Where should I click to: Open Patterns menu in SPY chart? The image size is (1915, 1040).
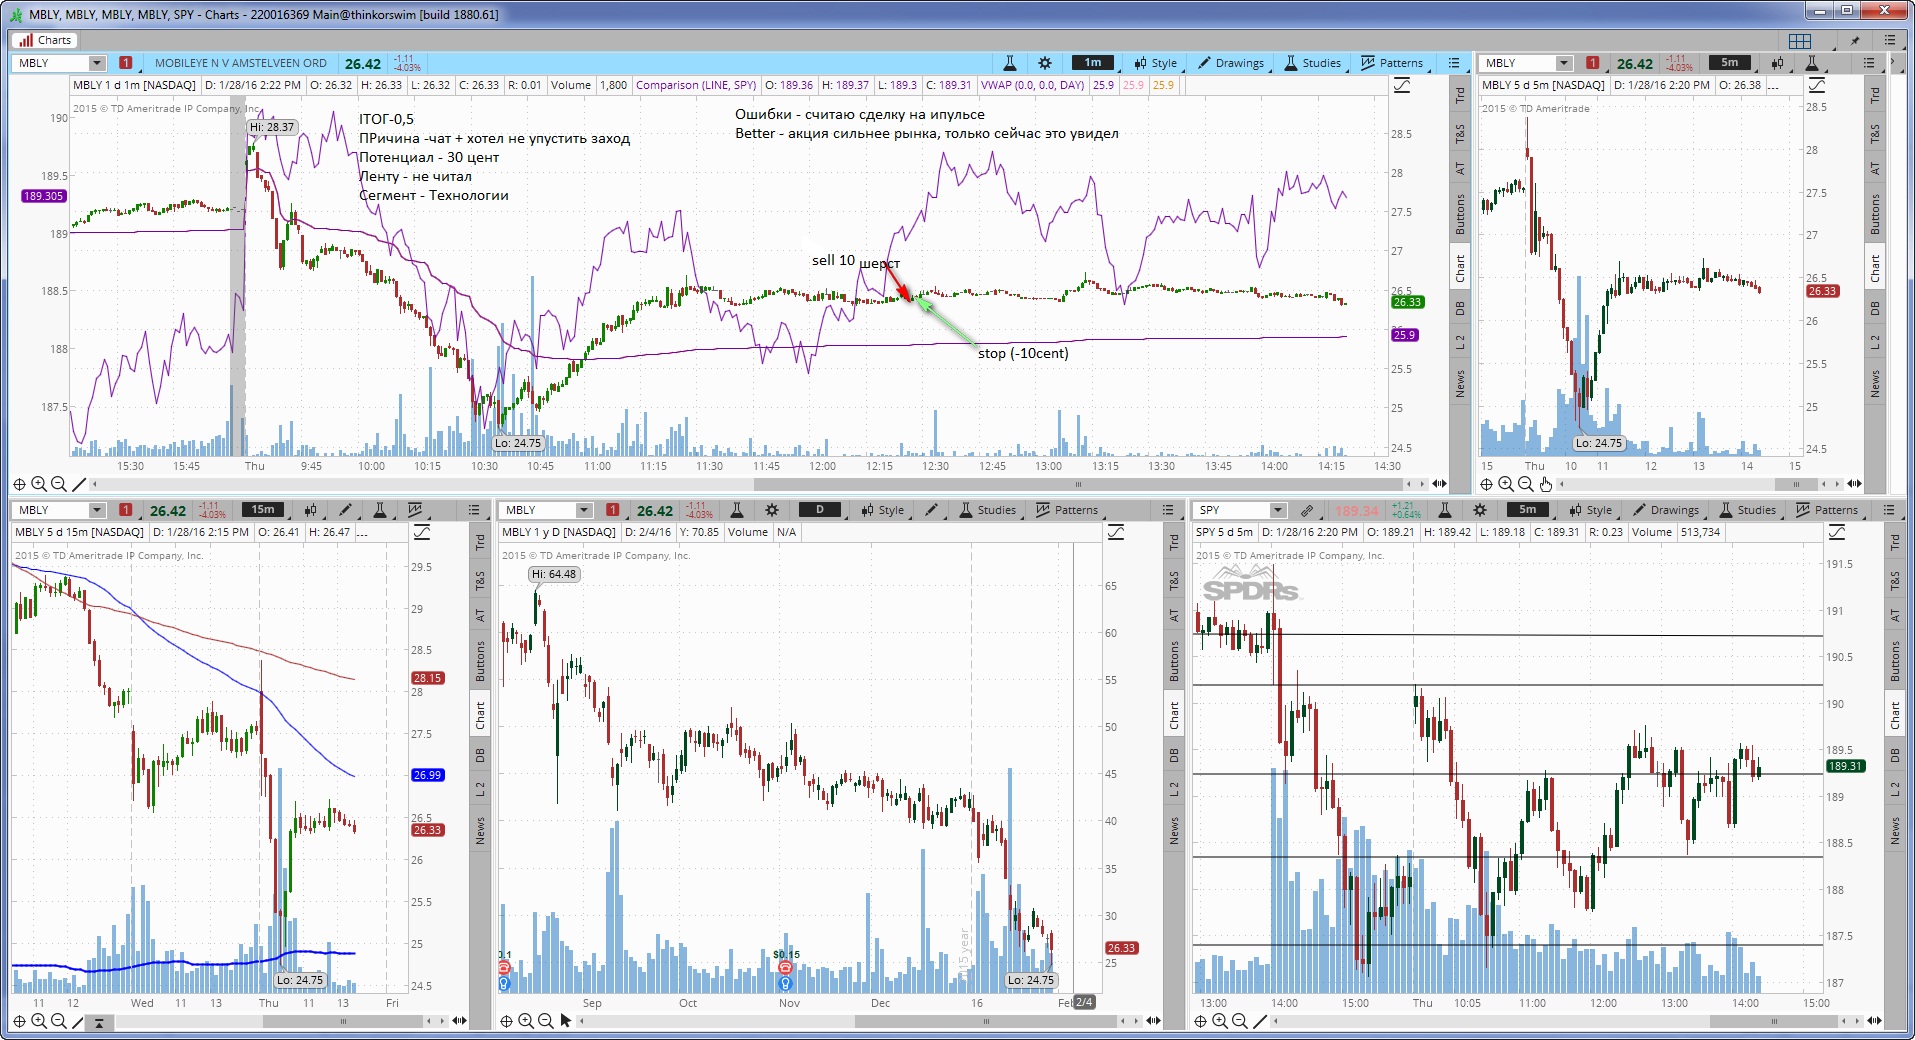click(1827, 510)
